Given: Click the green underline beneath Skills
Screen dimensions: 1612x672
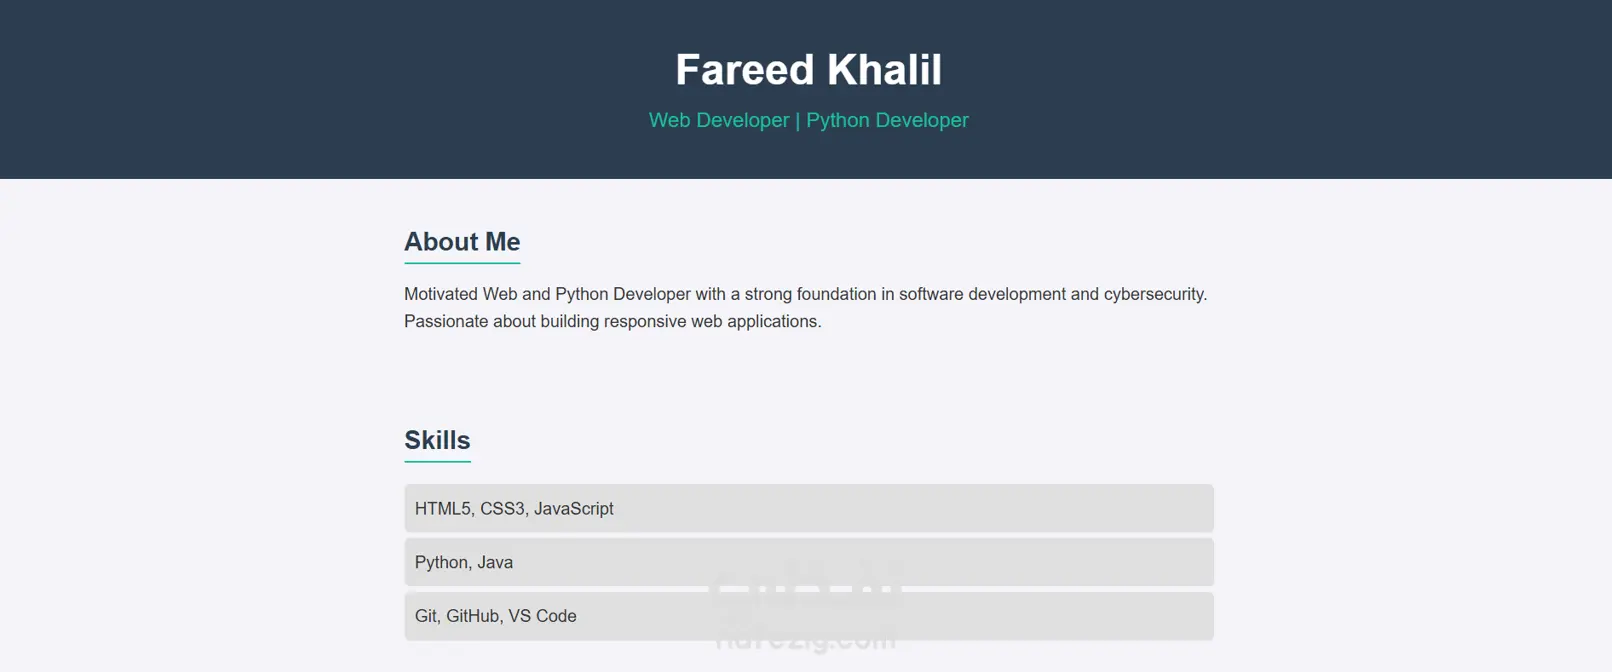Looking at the screenshot, I should pyautogui.click(x=437, y=461).
